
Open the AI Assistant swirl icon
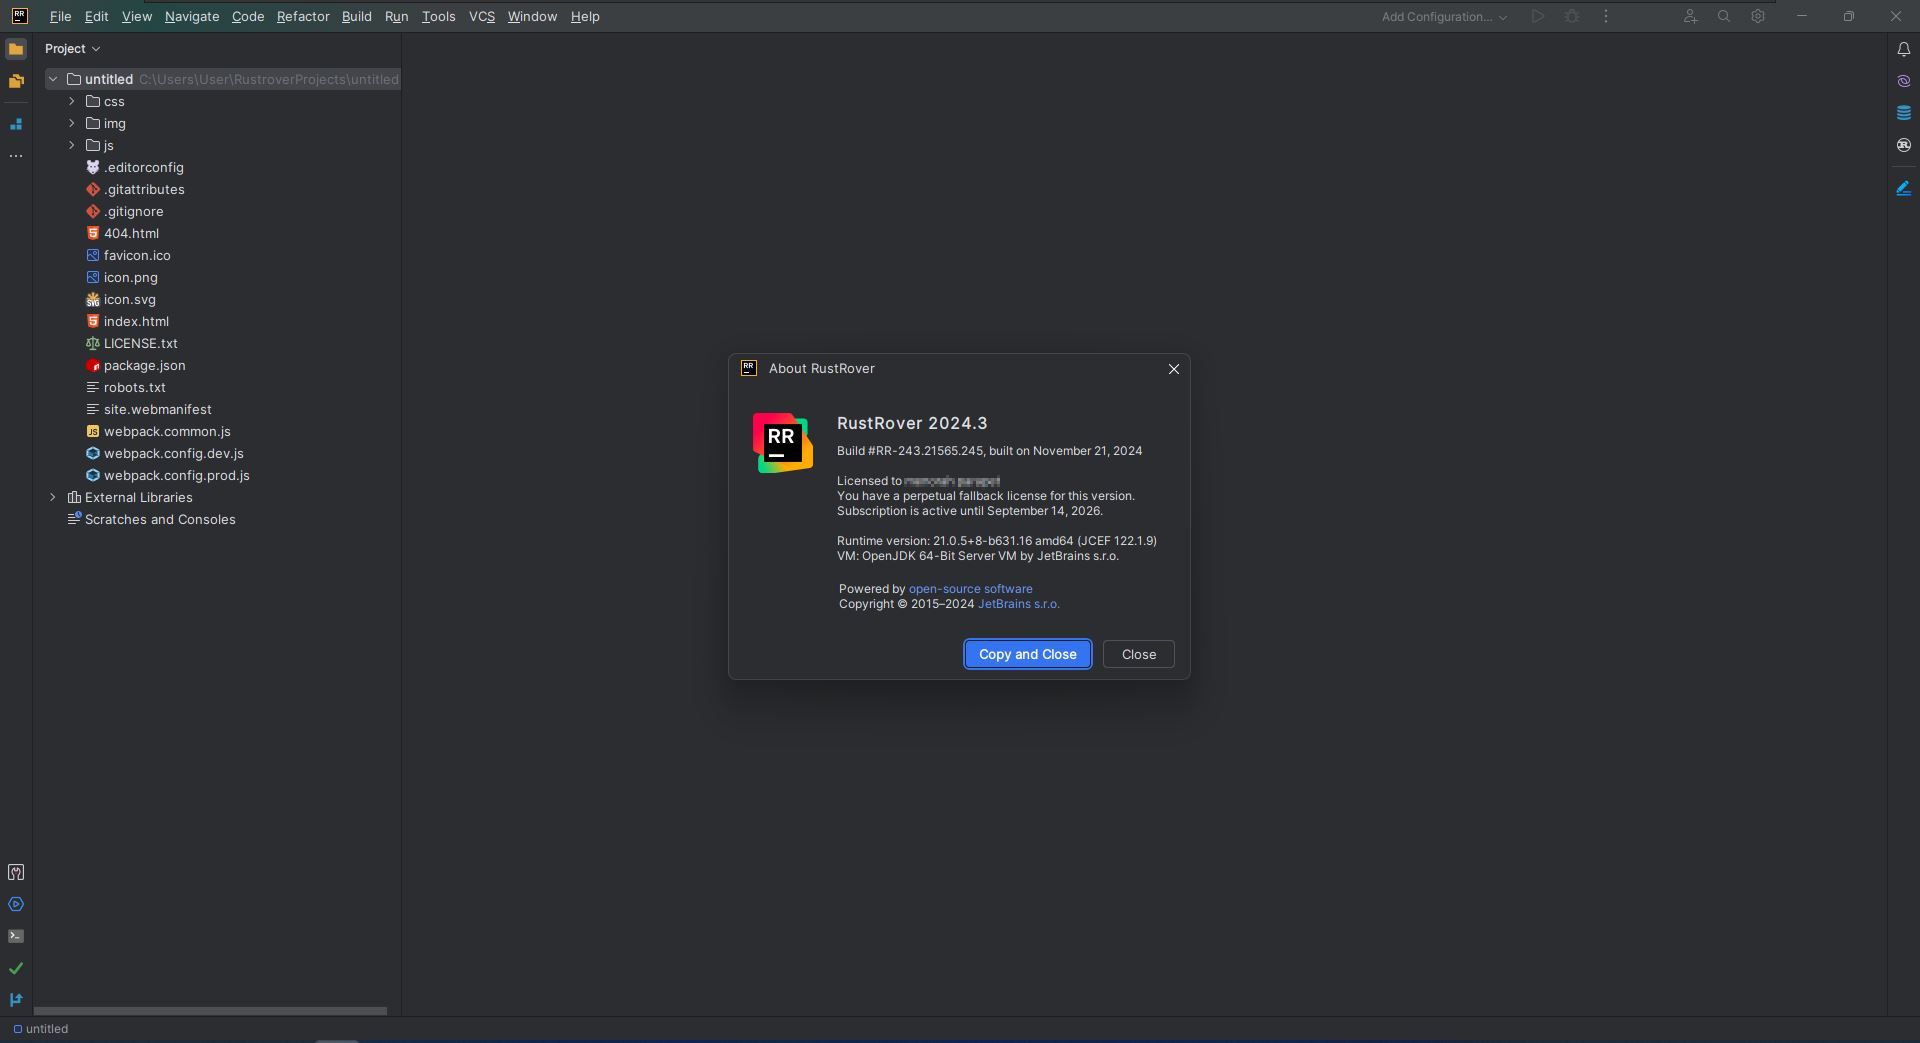pos(1903,81)
